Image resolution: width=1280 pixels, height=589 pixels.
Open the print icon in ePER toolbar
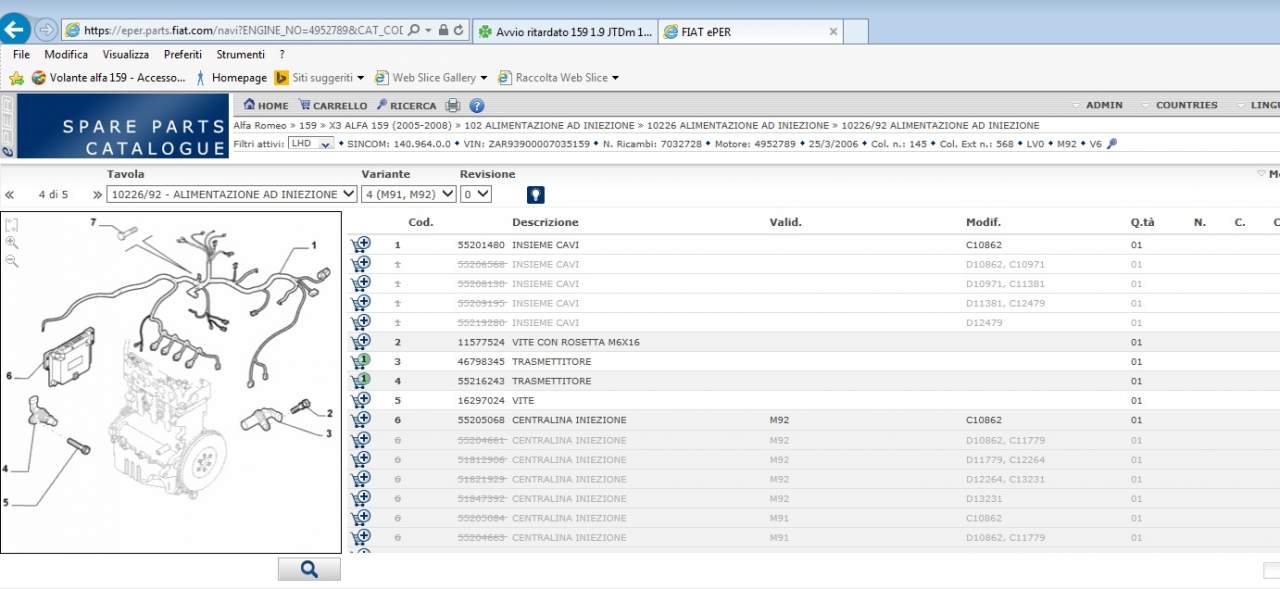453,105
